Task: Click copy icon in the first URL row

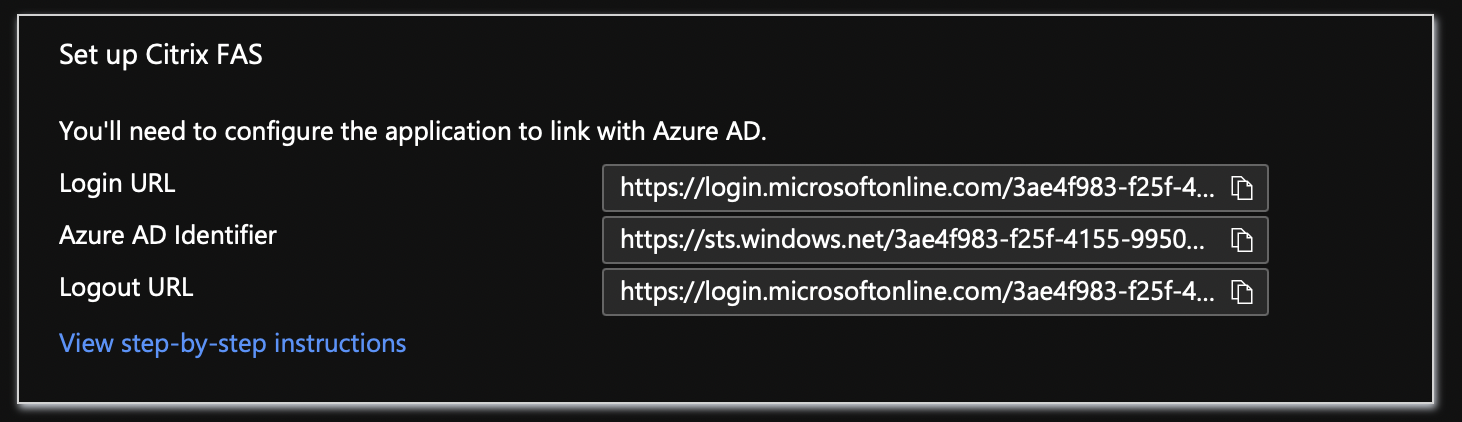Action: point(1241,187)
